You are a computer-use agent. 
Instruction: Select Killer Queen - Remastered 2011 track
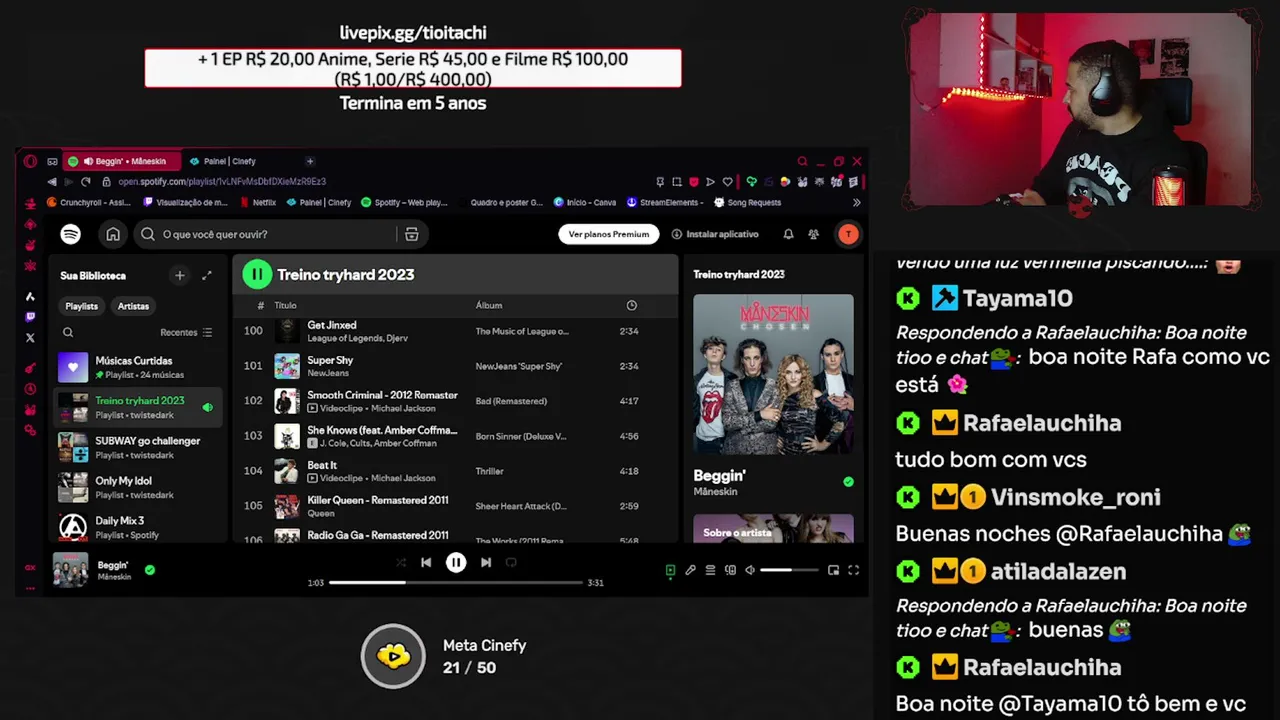point(455,506)
